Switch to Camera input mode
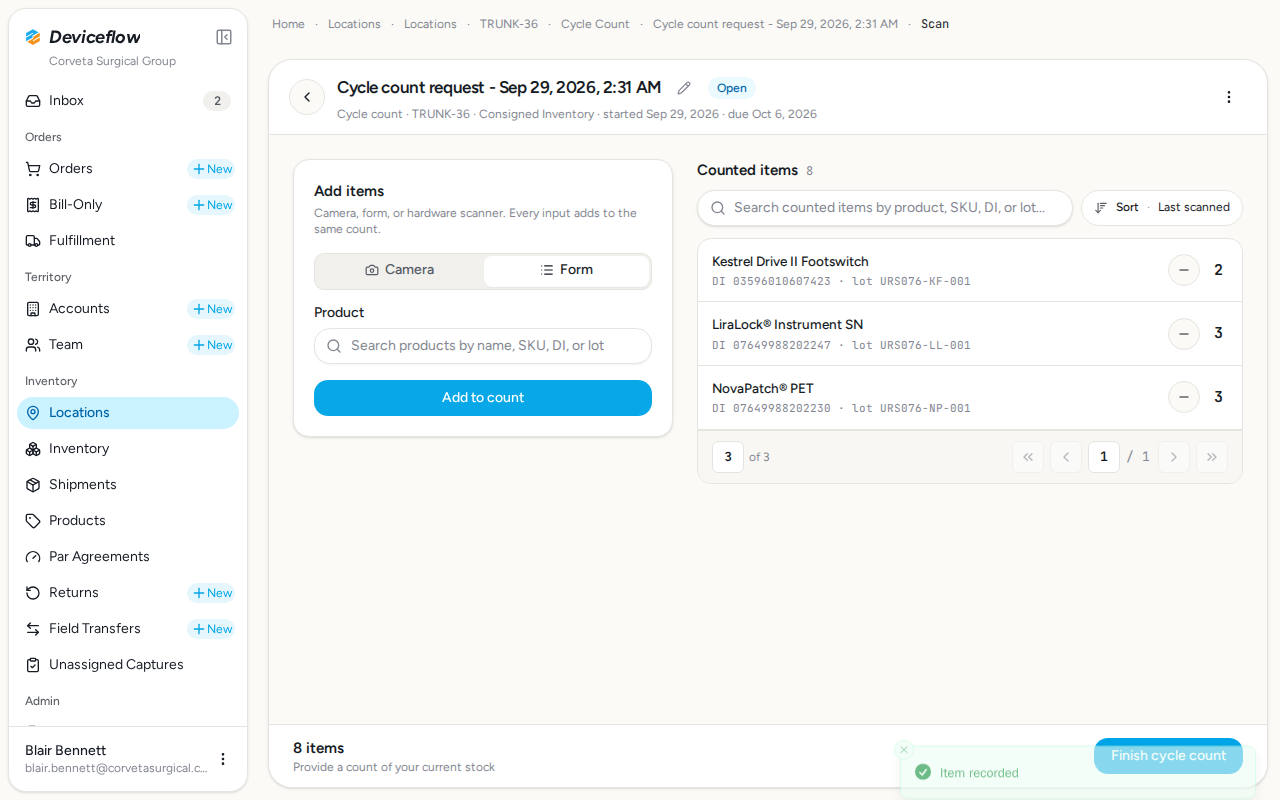The image size is (1280, 800). (x=400, y=270)
